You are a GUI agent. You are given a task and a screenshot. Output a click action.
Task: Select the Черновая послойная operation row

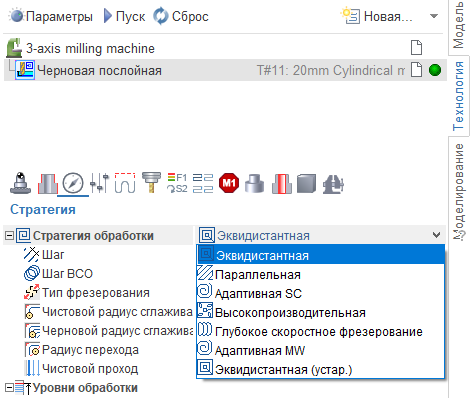click(225, 70)
